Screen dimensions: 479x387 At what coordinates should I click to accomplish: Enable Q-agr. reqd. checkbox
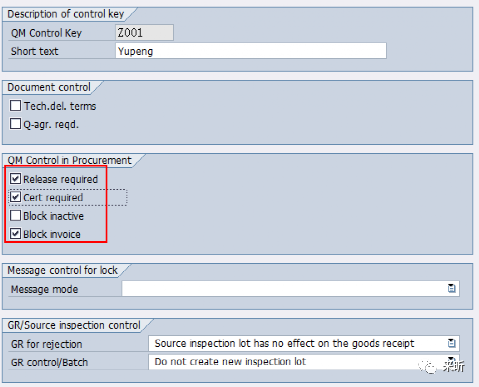pos(15,124)
